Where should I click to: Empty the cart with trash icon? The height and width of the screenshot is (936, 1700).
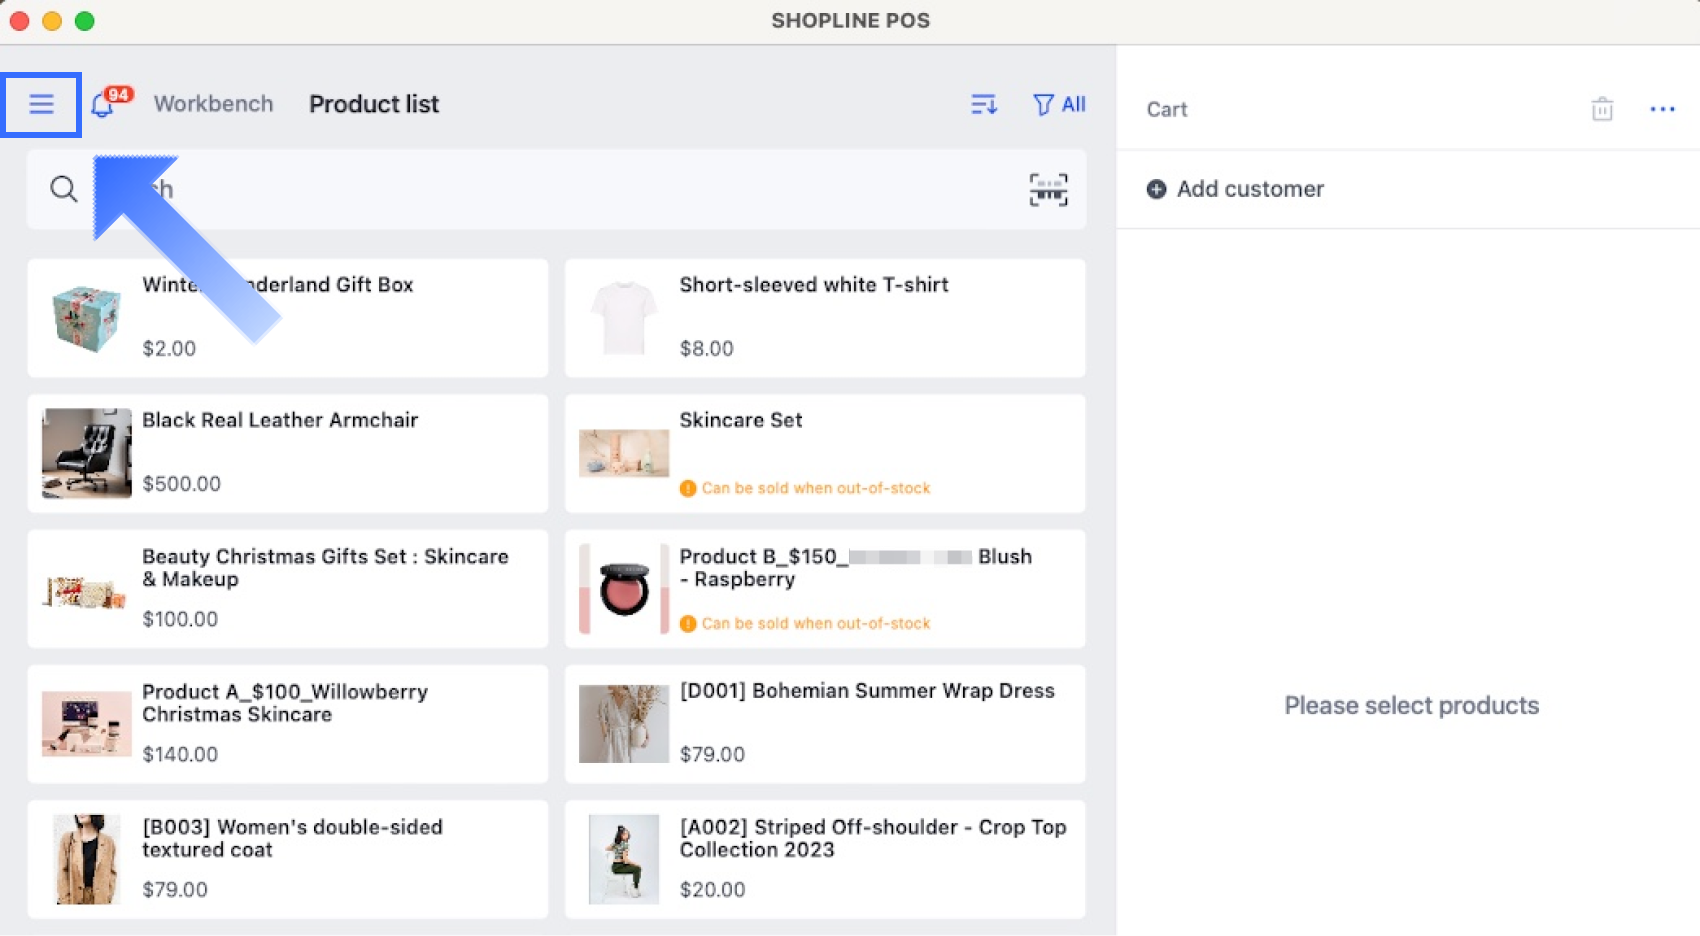1602,109
